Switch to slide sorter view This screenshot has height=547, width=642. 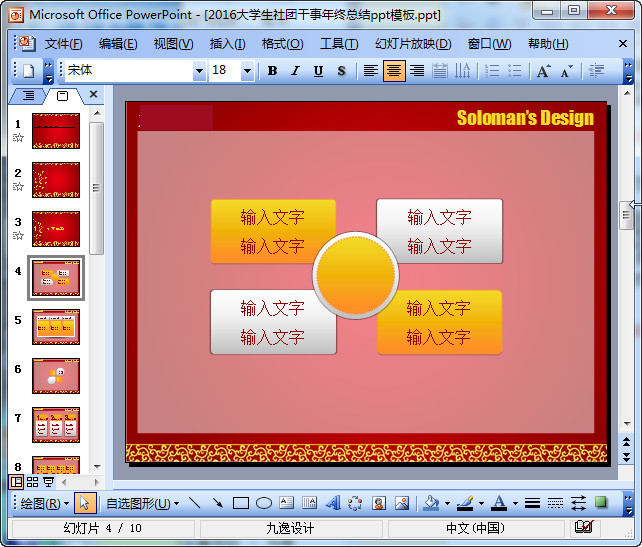pos(32,482)
